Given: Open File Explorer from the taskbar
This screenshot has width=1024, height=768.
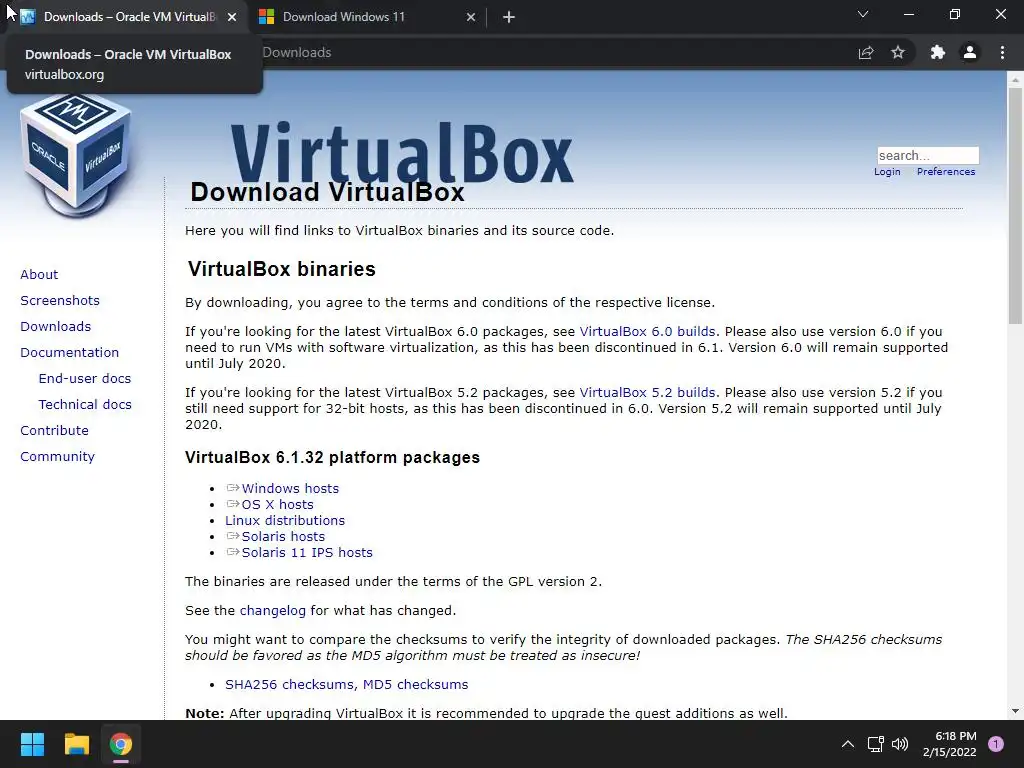Looking at the screenshot, I should 76,744.
